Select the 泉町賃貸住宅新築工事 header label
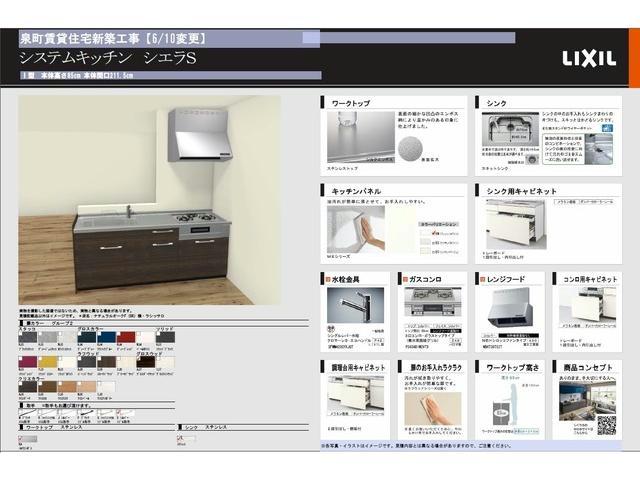 (113, 38)
